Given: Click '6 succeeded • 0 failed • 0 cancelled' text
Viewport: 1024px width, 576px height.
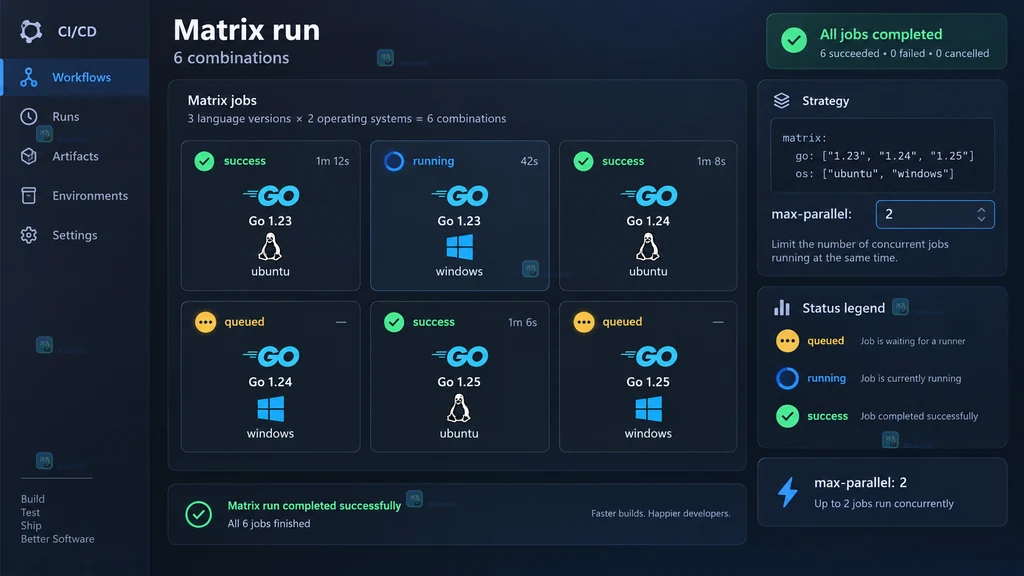Looking at the screenshot, I should click(x=904, y=54).
